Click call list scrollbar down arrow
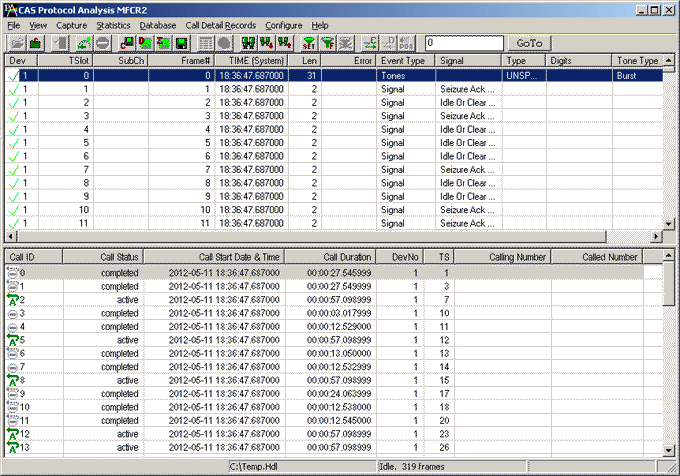This screenshot has height=476, width=680. 668,450
